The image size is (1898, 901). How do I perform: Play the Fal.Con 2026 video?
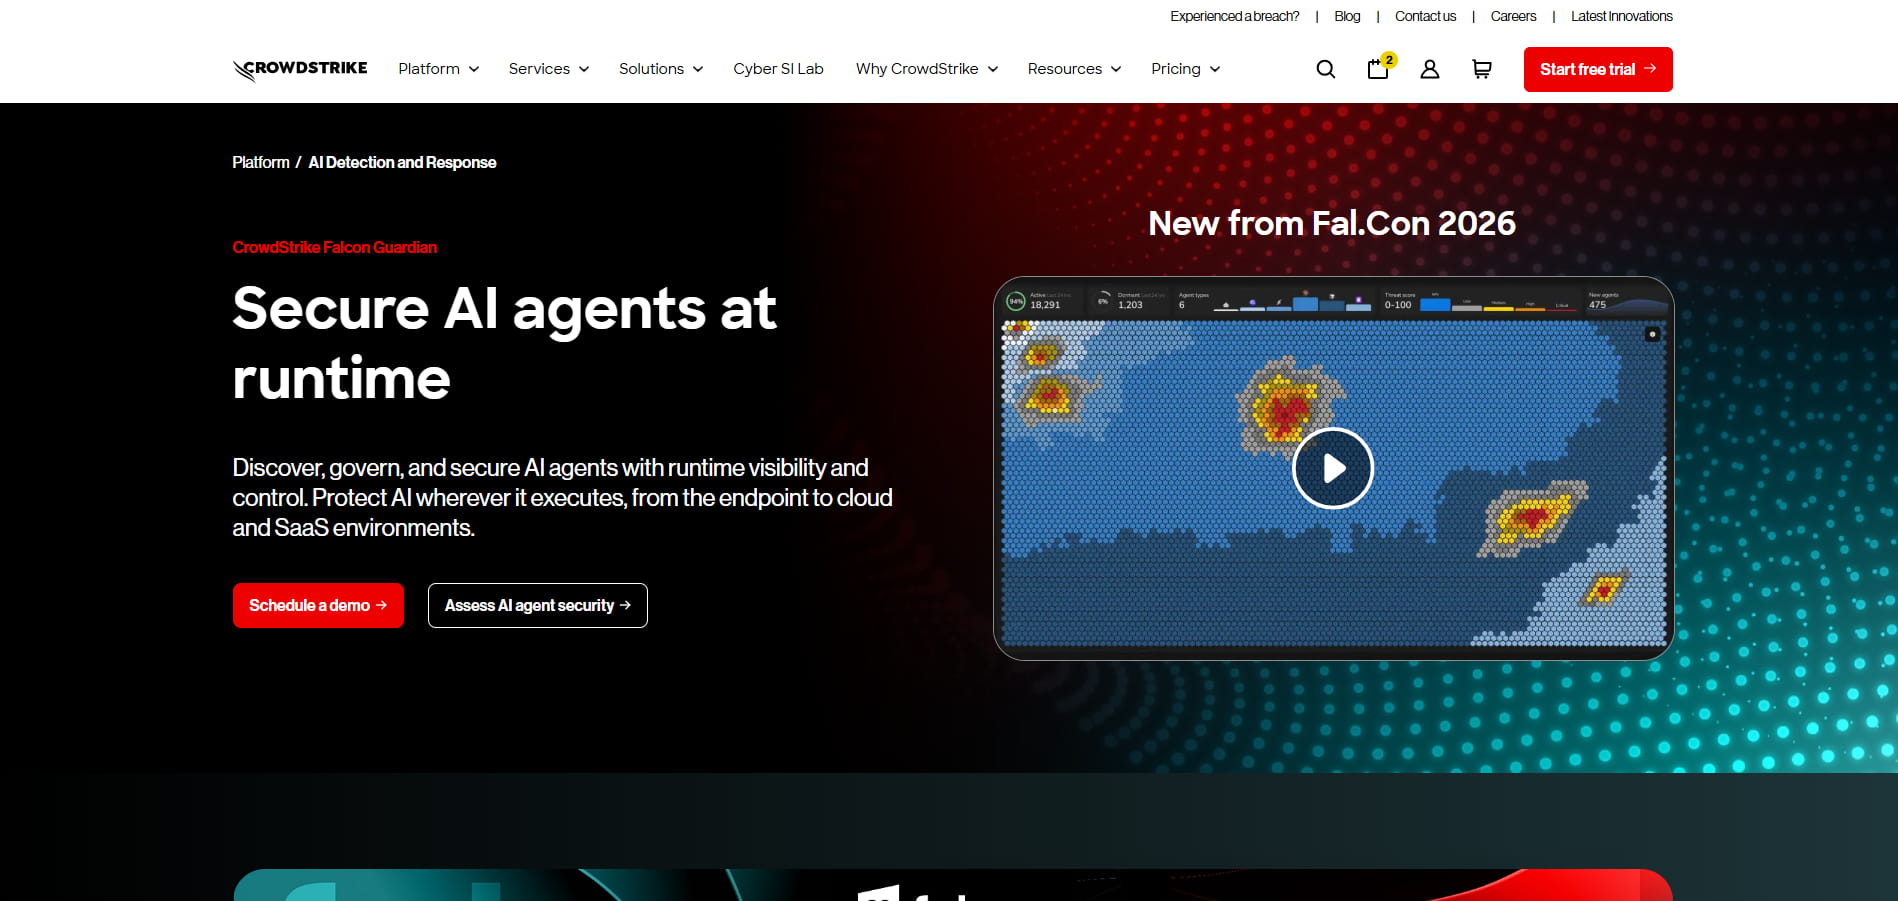tap(1333, 468)
